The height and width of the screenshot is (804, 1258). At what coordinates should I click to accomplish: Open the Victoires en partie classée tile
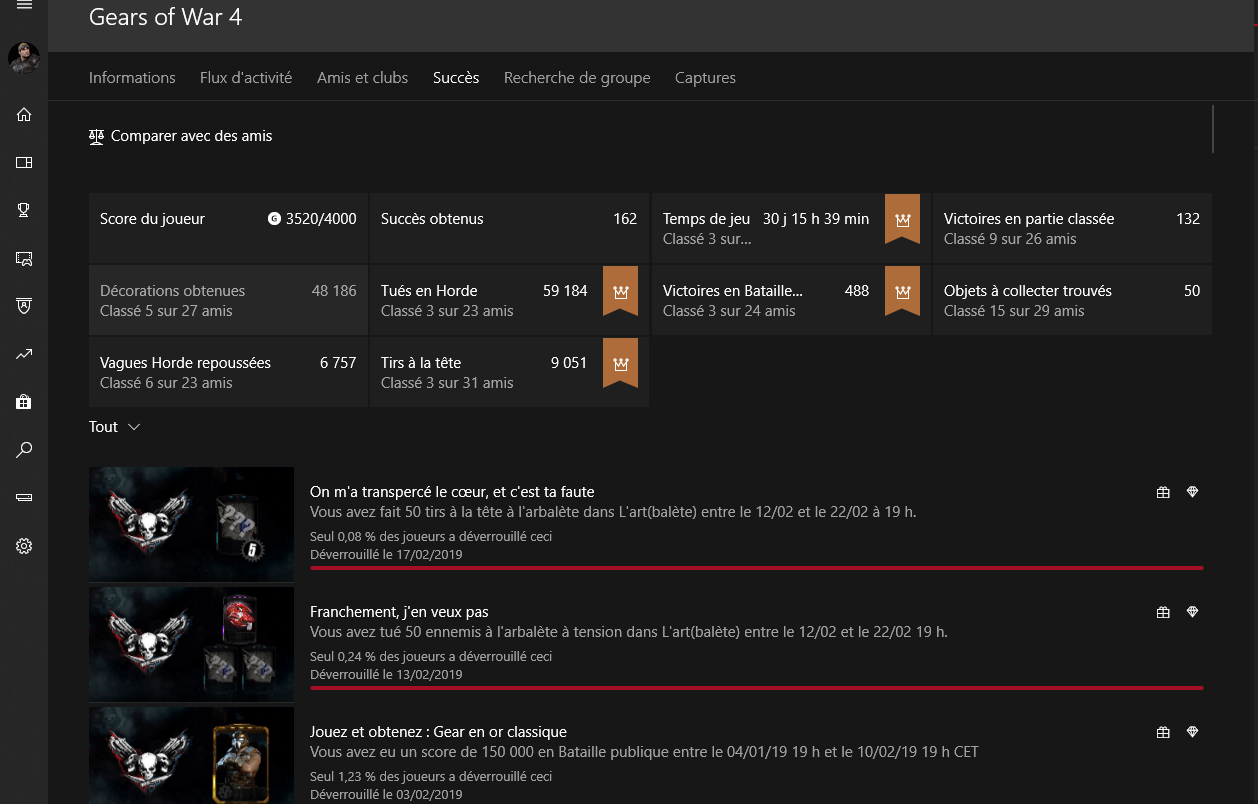click(1072, 228)
